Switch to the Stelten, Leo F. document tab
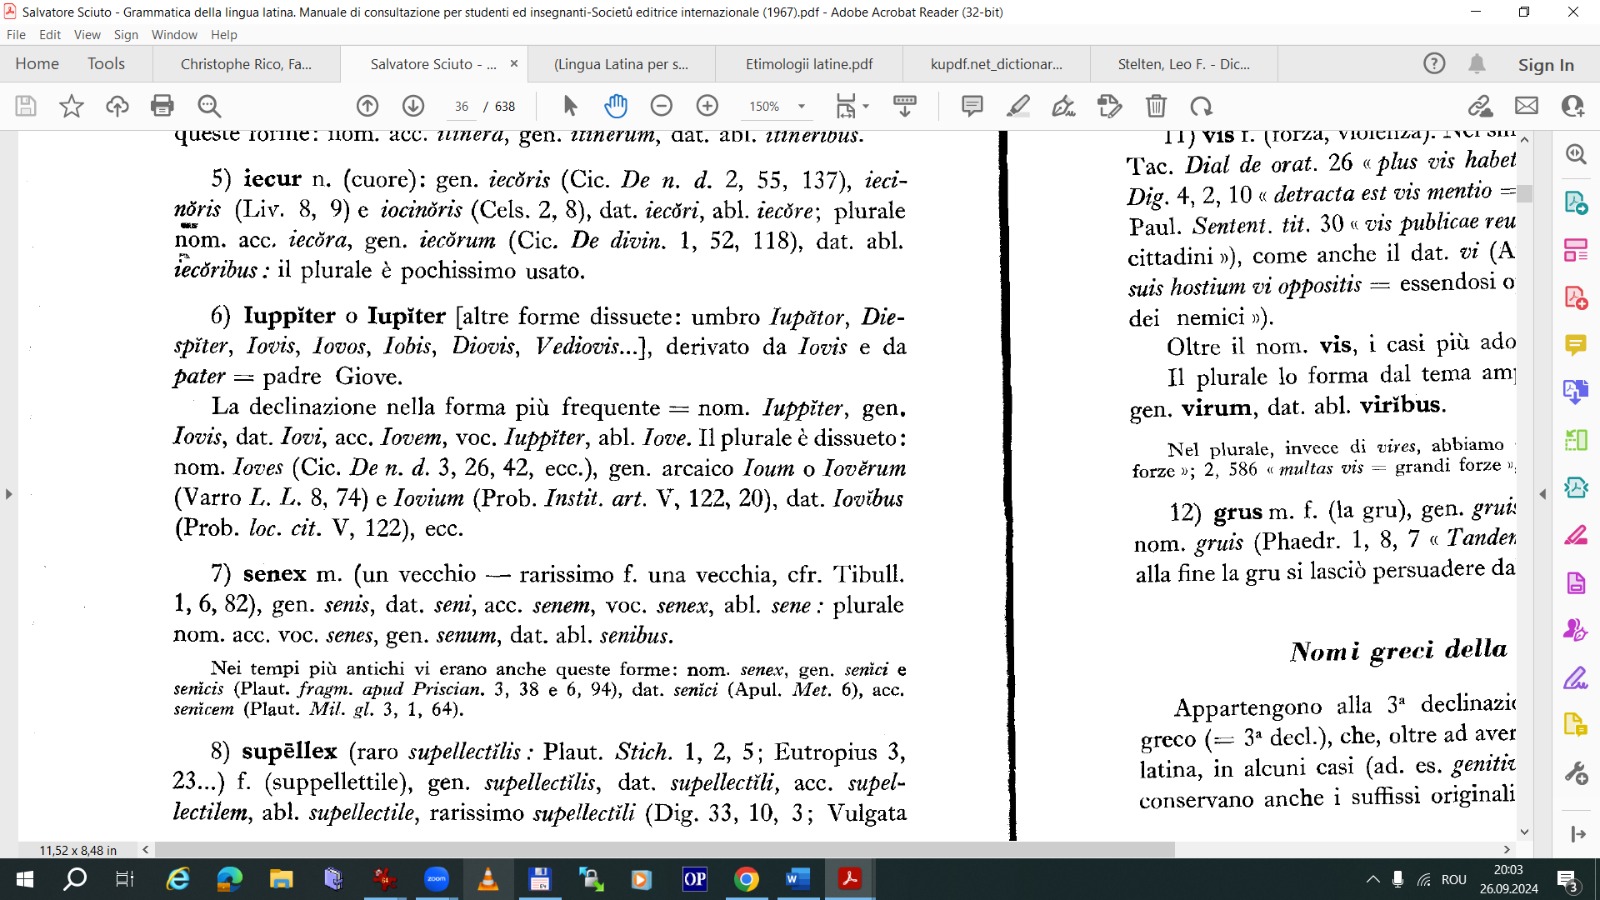1600x900 pixels. 1184,64
